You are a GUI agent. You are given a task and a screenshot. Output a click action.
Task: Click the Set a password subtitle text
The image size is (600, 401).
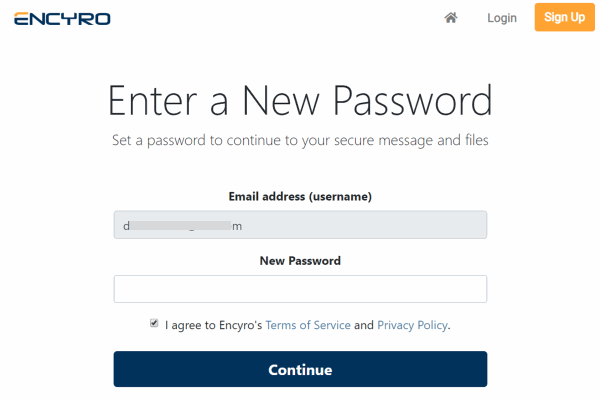click(300, 140)
